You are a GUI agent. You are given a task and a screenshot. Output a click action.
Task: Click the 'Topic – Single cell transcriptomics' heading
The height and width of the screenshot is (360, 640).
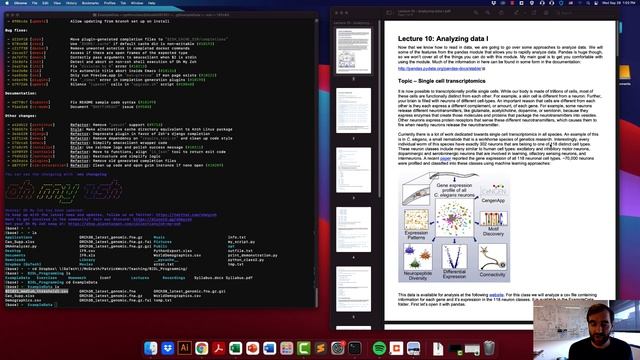click(x=442, y=81)
